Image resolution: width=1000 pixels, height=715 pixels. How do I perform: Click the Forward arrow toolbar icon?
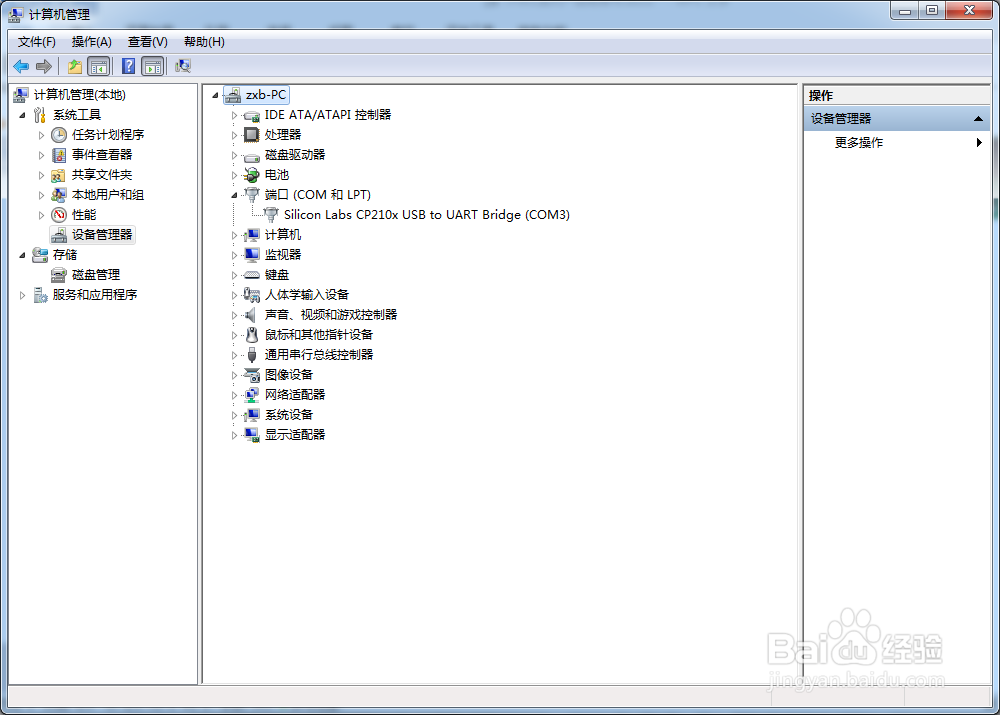point(44,66)
